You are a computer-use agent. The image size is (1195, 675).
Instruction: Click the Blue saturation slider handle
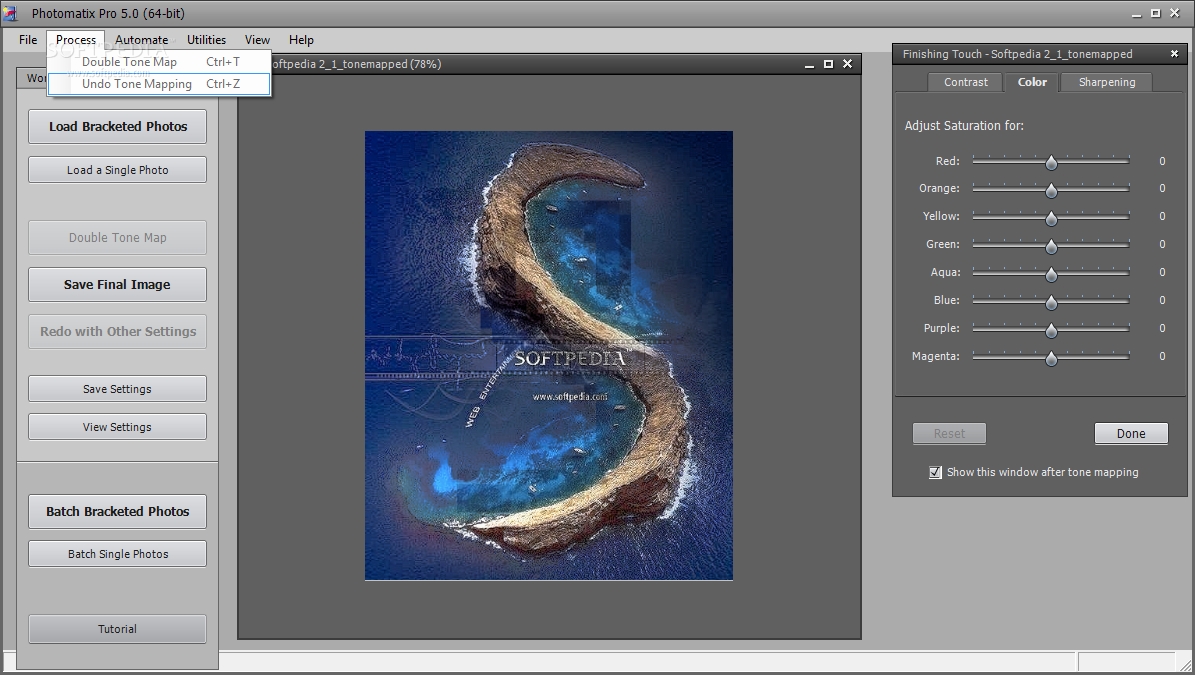click(x=1051, y=301)
